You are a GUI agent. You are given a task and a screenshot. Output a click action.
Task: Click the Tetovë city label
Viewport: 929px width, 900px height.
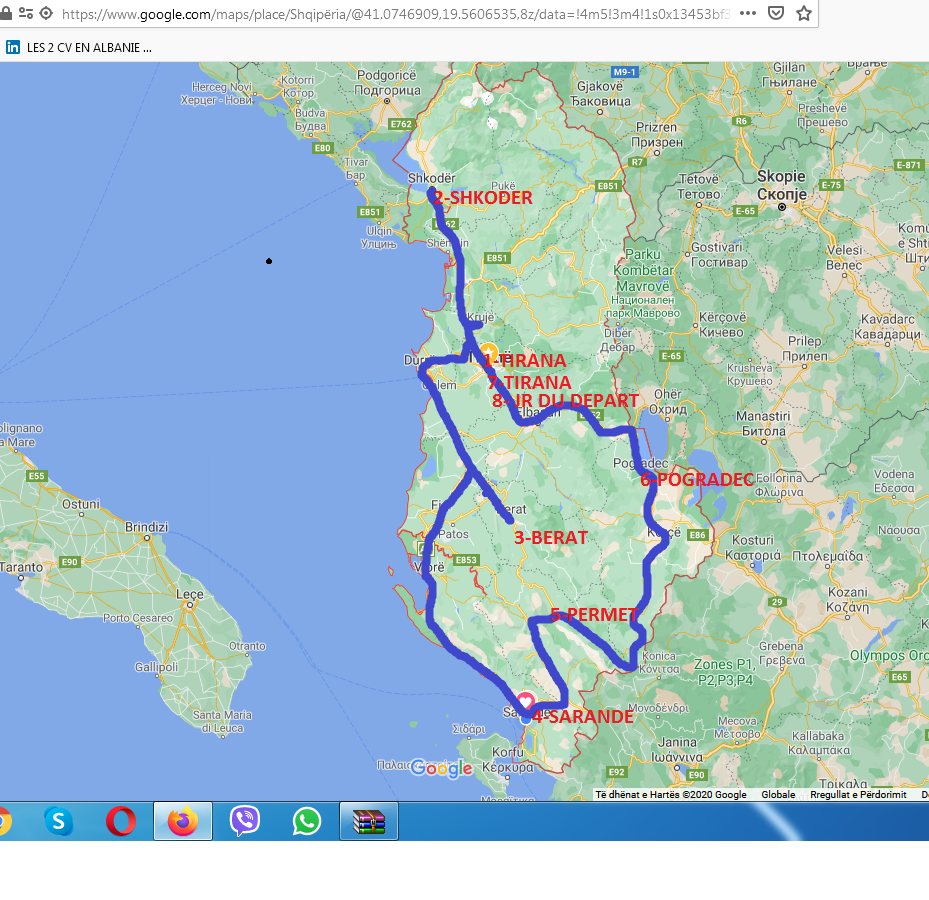[699, 186]
